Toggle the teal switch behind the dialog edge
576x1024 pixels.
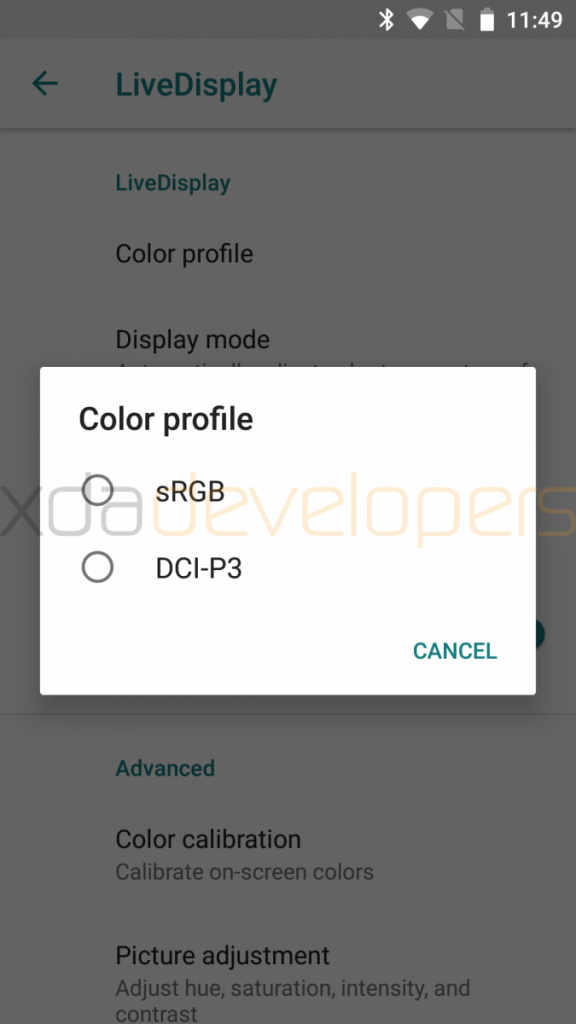[x=540, y=634]
